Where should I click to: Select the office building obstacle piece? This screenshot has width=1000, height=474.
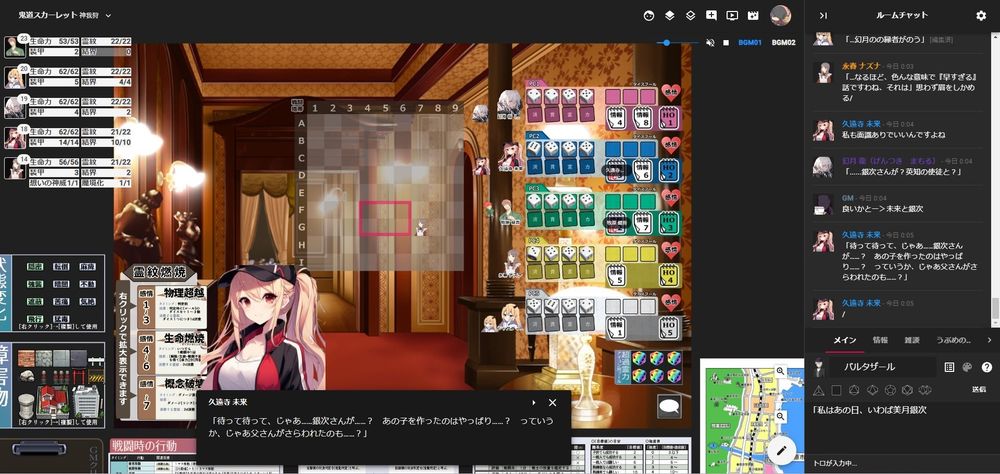[87, 401]
